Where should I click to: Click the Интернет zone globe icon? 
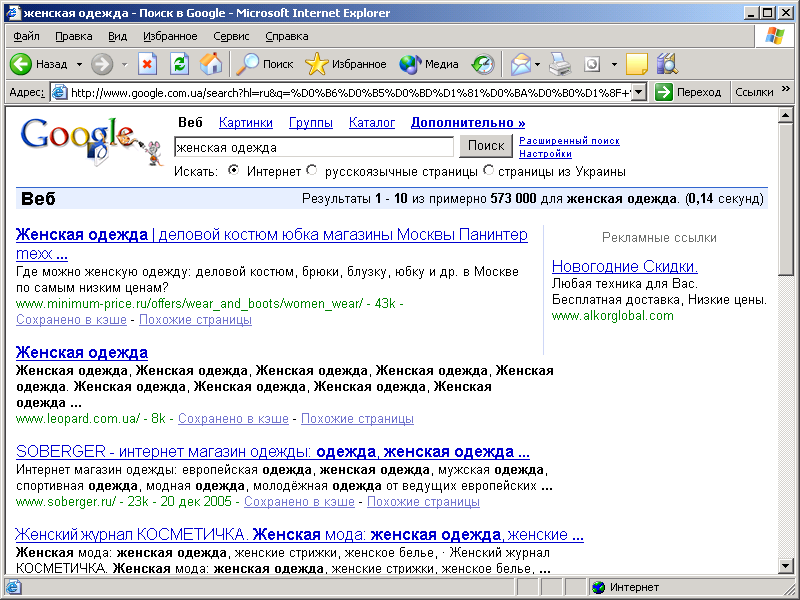(598, 587)
